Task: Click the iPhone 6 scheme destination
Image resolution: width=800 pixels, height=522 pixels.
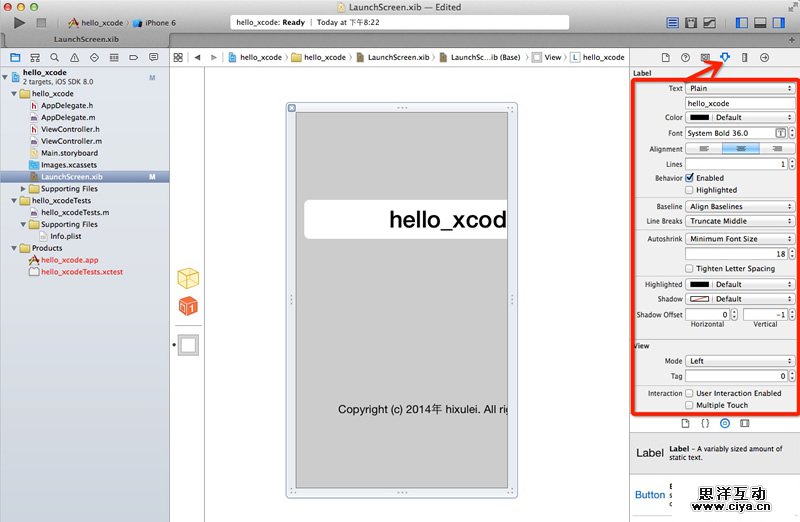Action: pyautogui.click(x=160, y=22)
